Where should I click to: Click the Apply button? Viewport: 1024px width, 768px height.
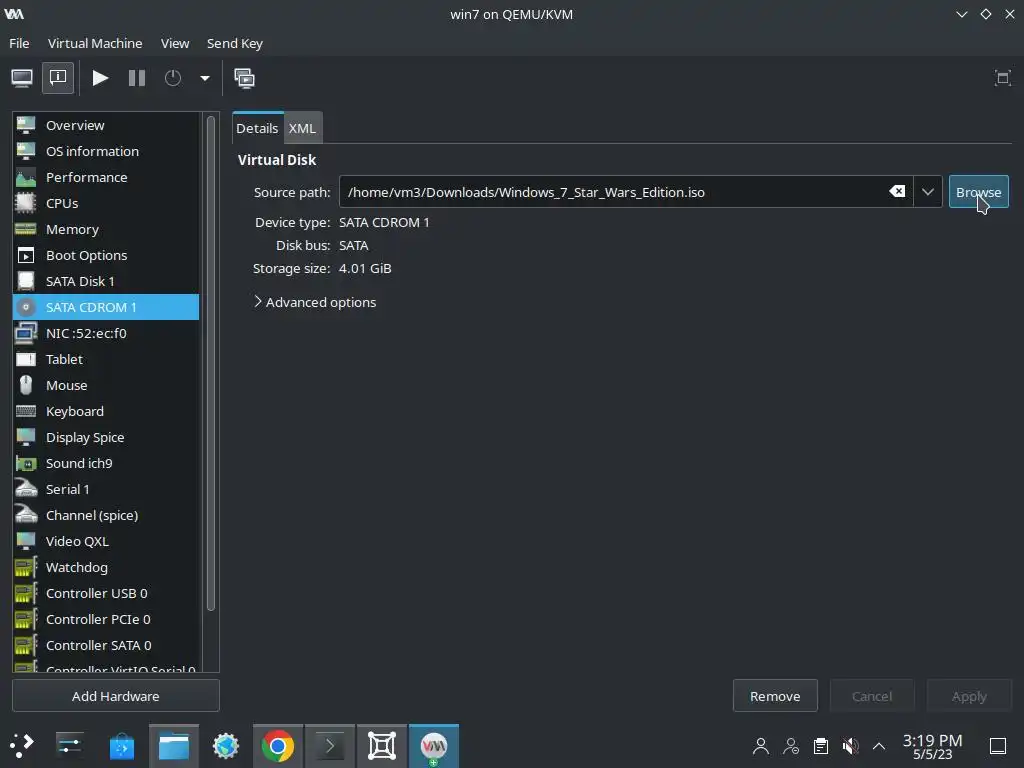coord(969,696)
